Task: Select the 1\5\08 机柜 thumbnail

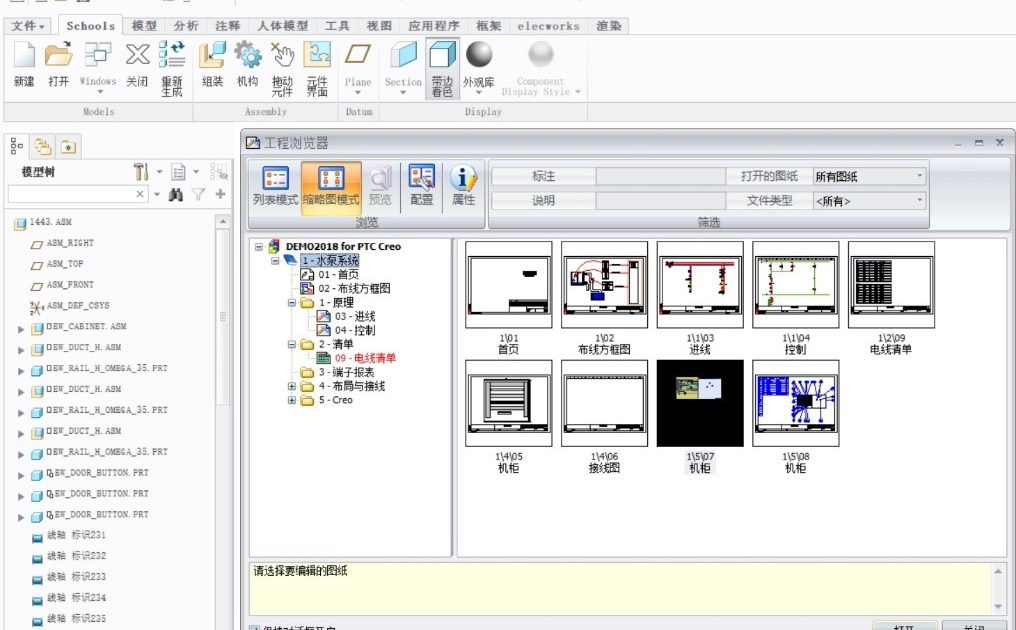Action: [x=796, y=403]
